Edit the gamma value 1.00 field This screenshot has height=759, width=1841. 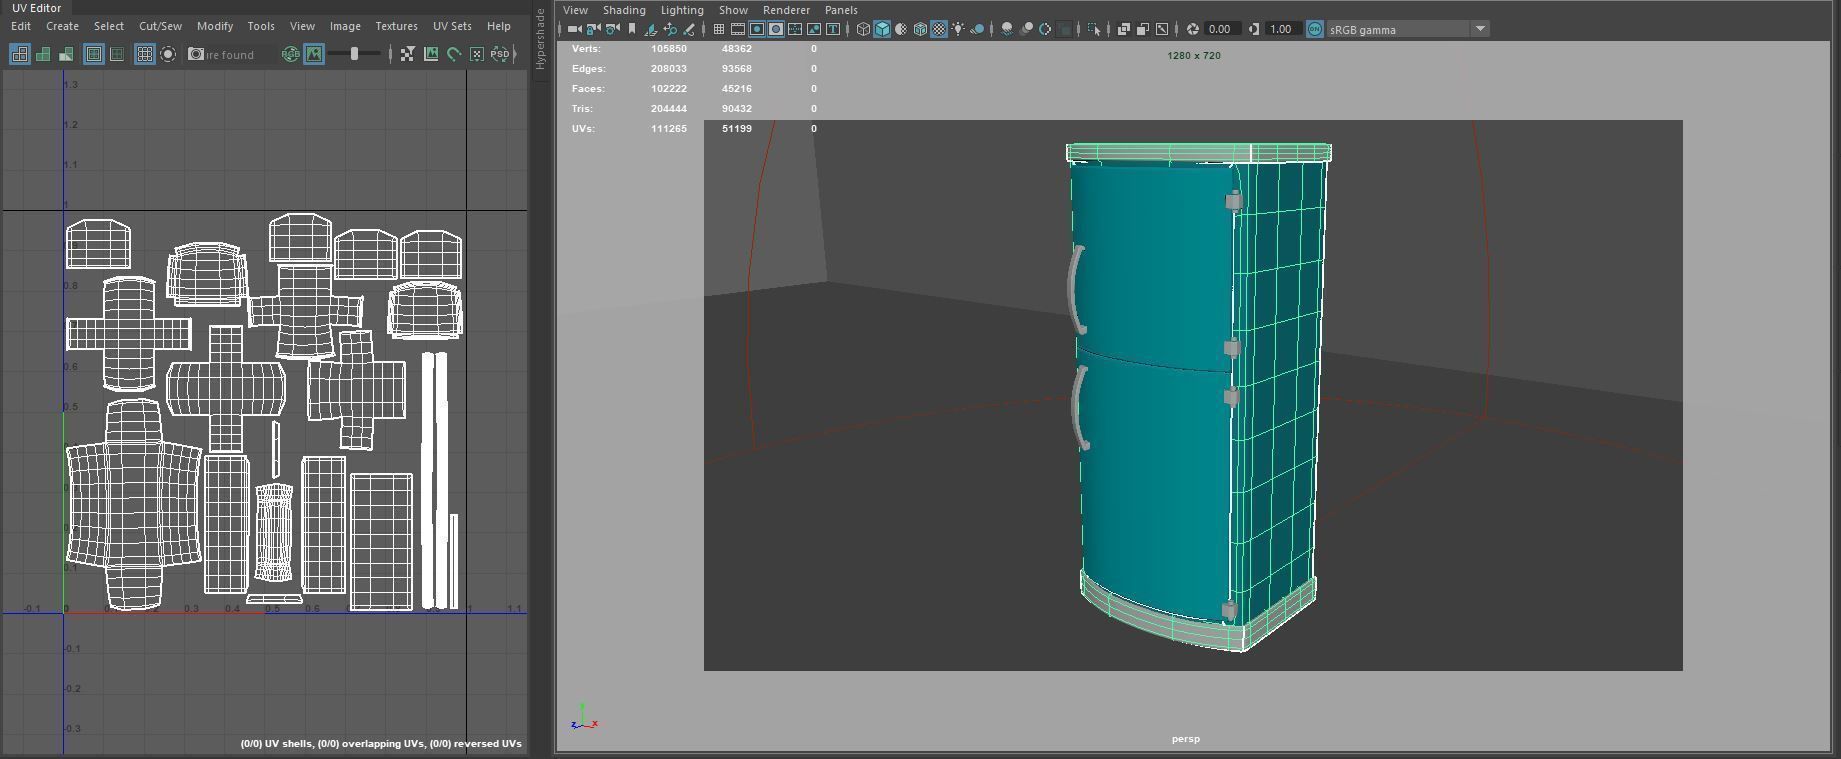point(1283,29)
